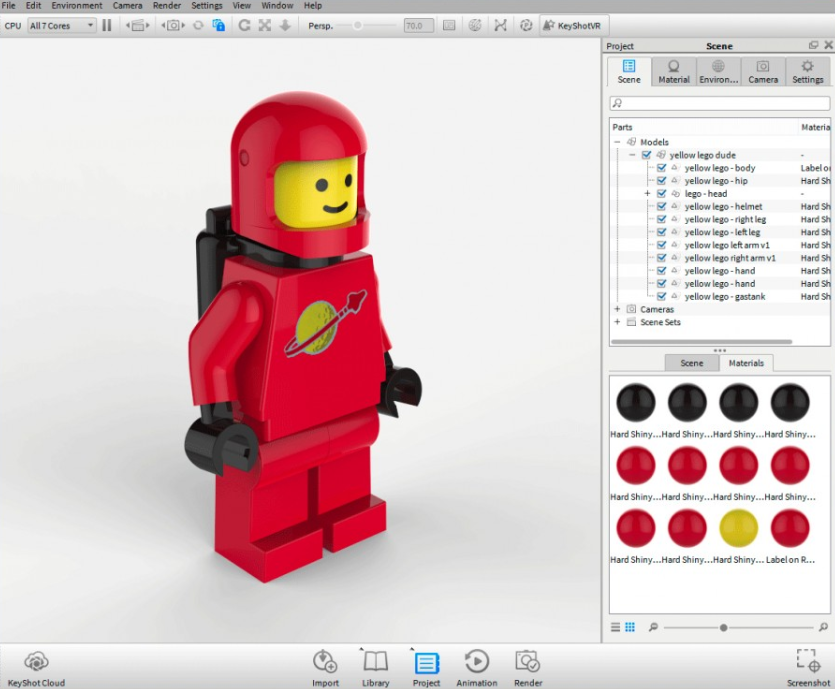Toggle the Project window

tap(426, 669)
